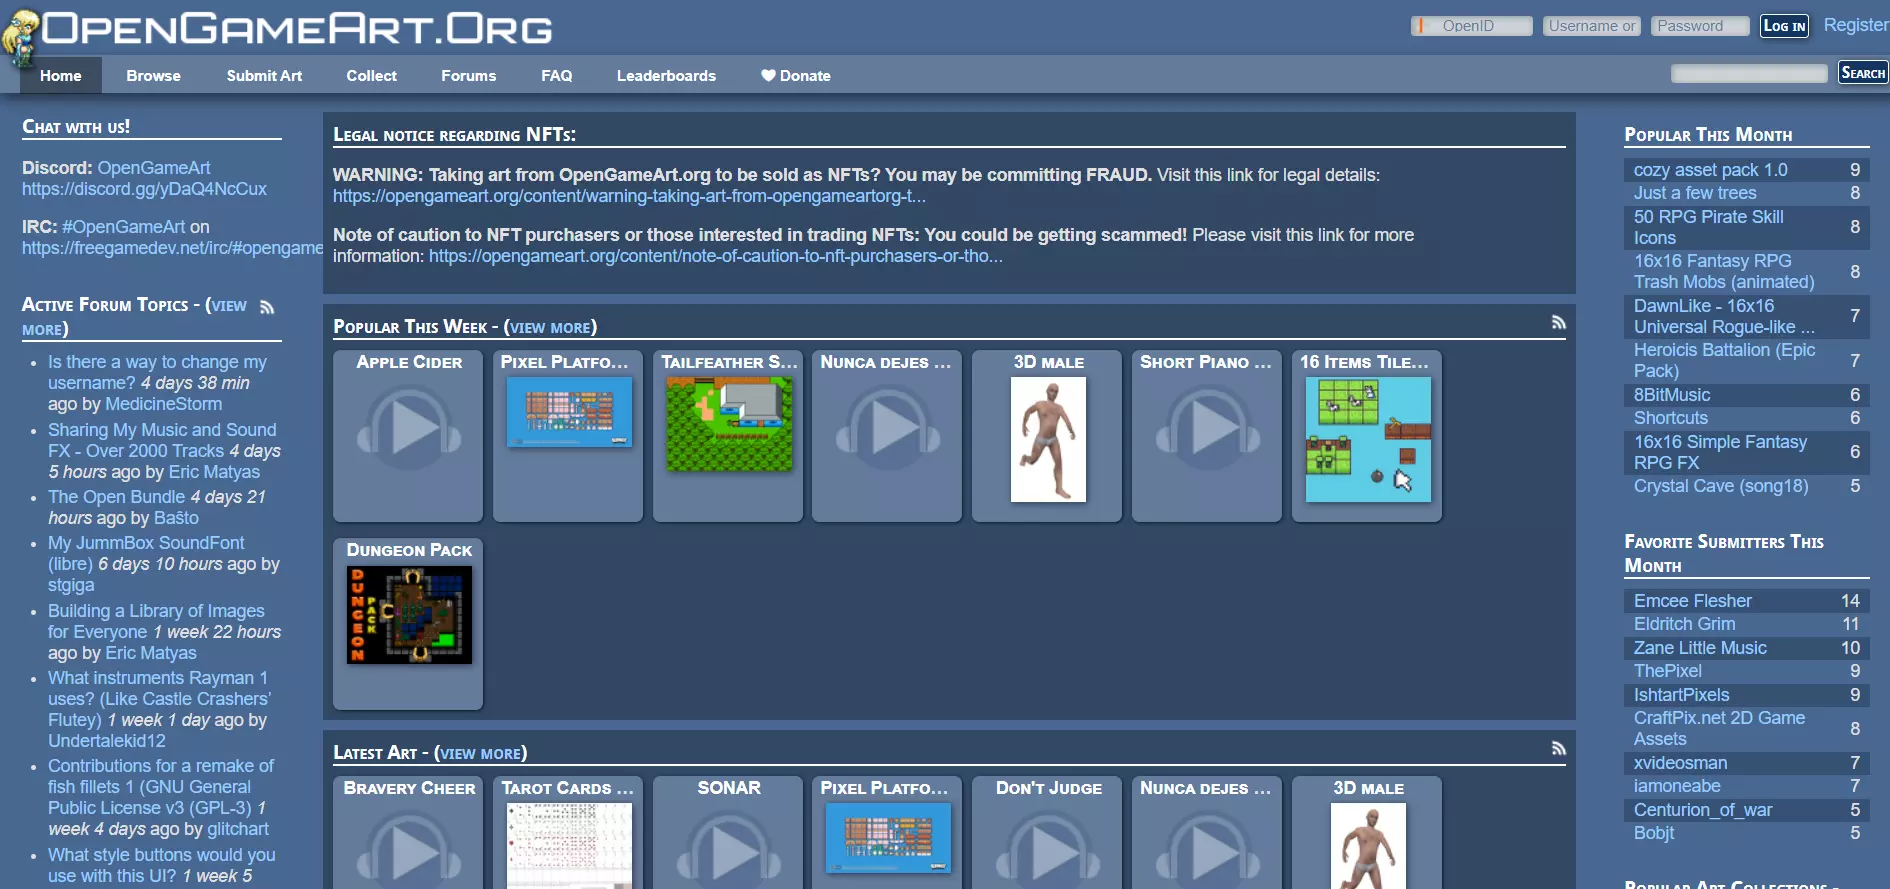Screen dimensions: 1890x889
Task: Open the Tailfeather thumbnail image
Action: click(729, 424)
